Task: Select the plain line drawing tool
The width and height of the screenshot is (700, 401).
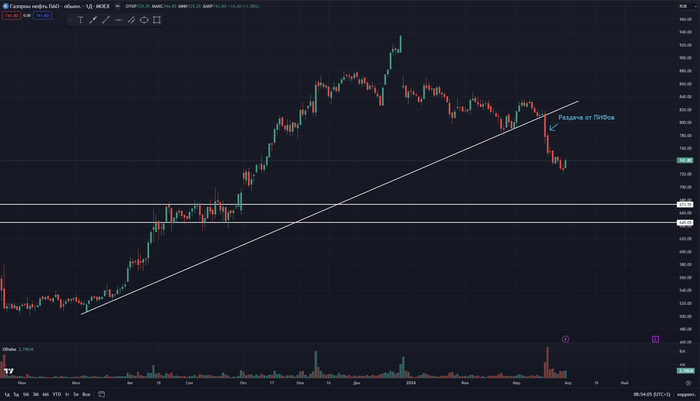Action: click(106, 20)
